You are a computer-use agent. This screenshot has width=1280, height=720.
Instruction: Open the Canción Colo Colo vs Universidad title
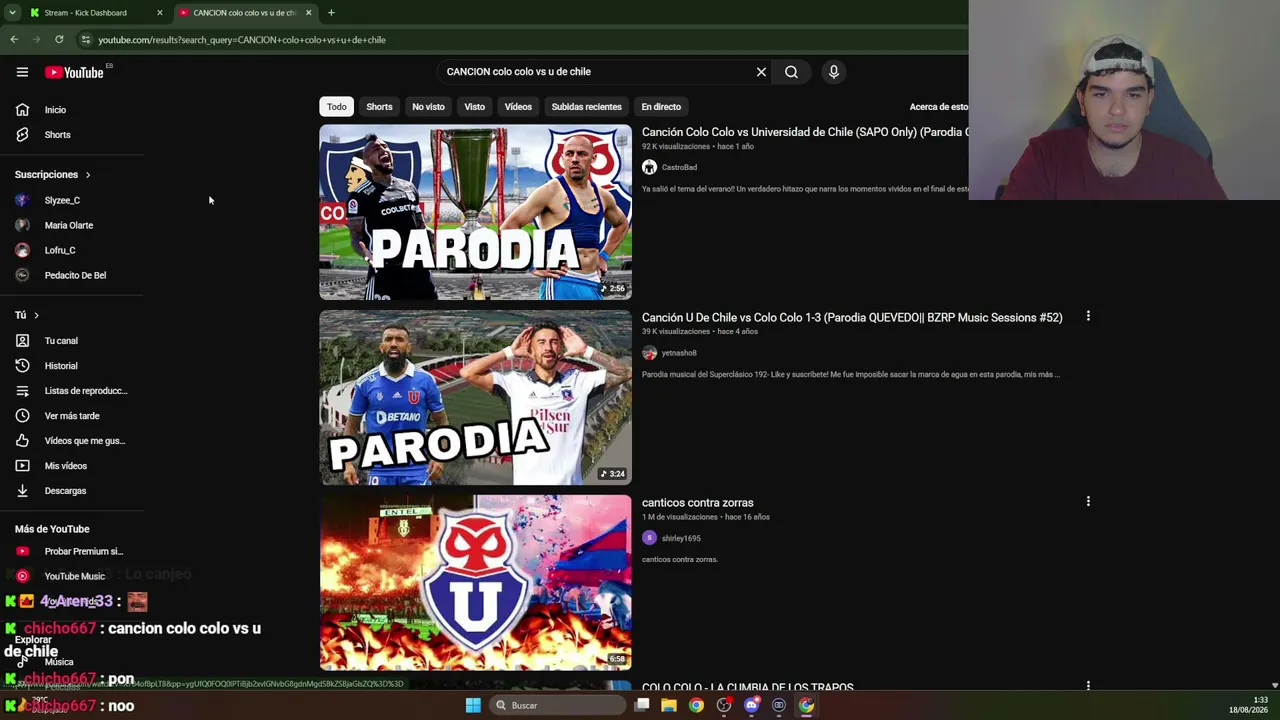pyautogui.click(x=805, y=132)
